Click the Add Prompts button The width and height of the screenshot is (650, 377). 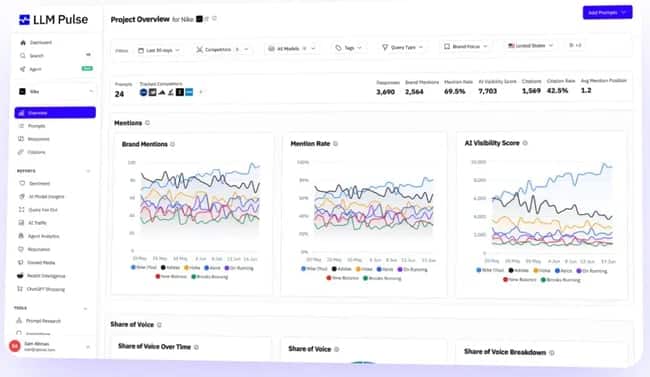tap(607, 12)
